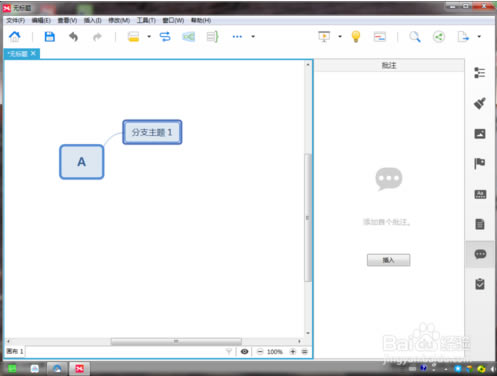This screenshot has width=497, height=376.
Task: Click the canvas scroll-right arrow
Action: coord(299,341)
